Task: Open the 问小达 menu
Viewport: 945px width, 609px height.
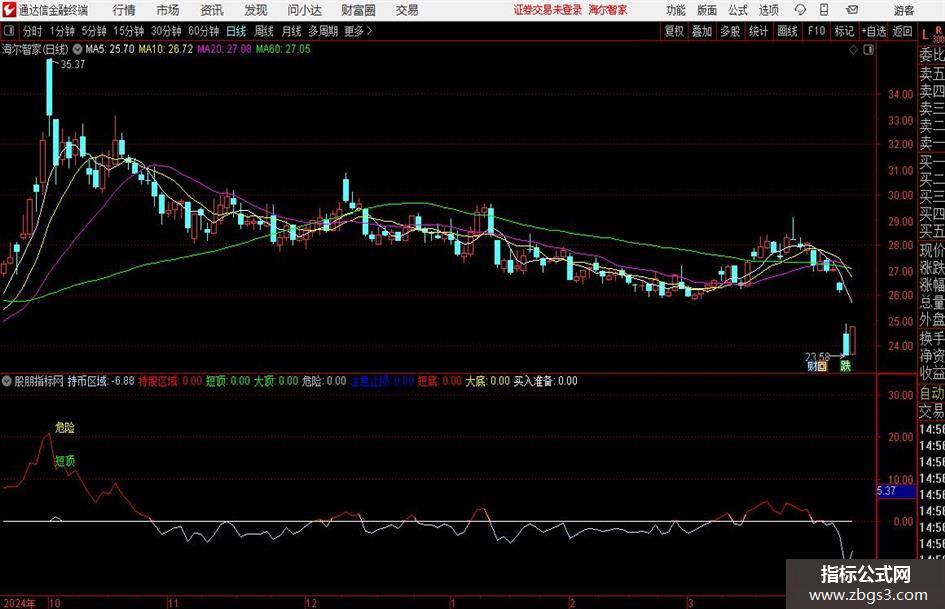Action: pyautogui.click(x=305, y=10)
